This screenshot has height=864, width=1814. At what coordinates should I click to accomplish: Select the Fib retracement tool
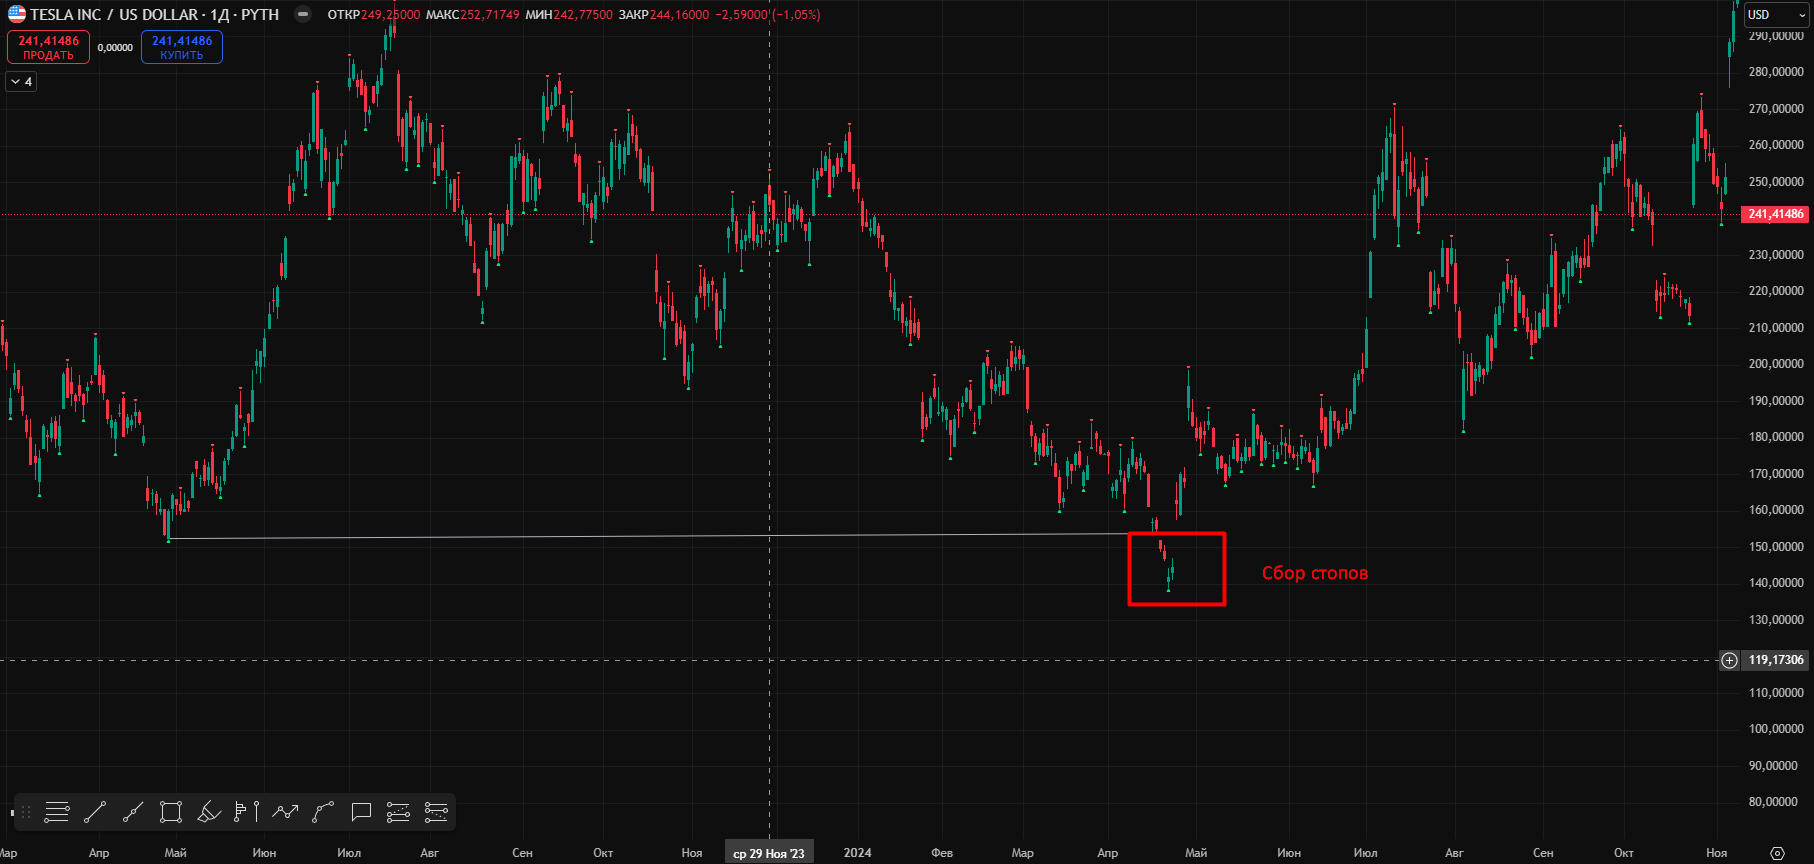coord(399,812)
